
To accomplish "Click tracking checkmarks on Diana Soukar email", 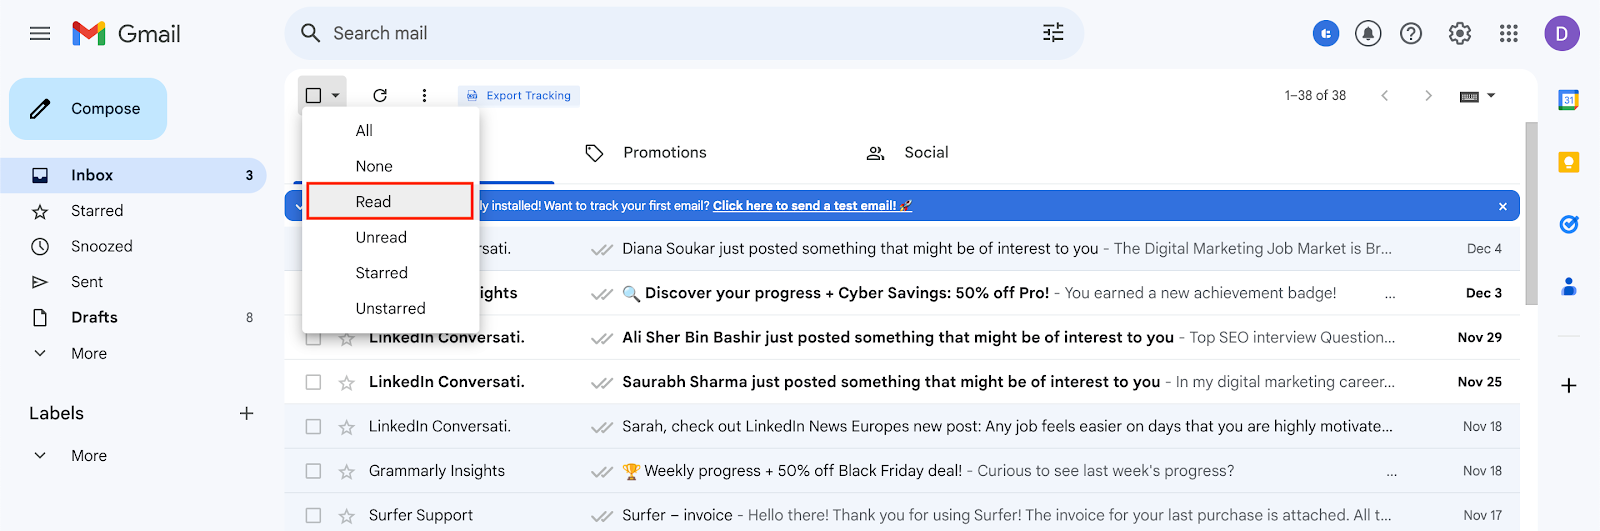I will pos(602,249).
